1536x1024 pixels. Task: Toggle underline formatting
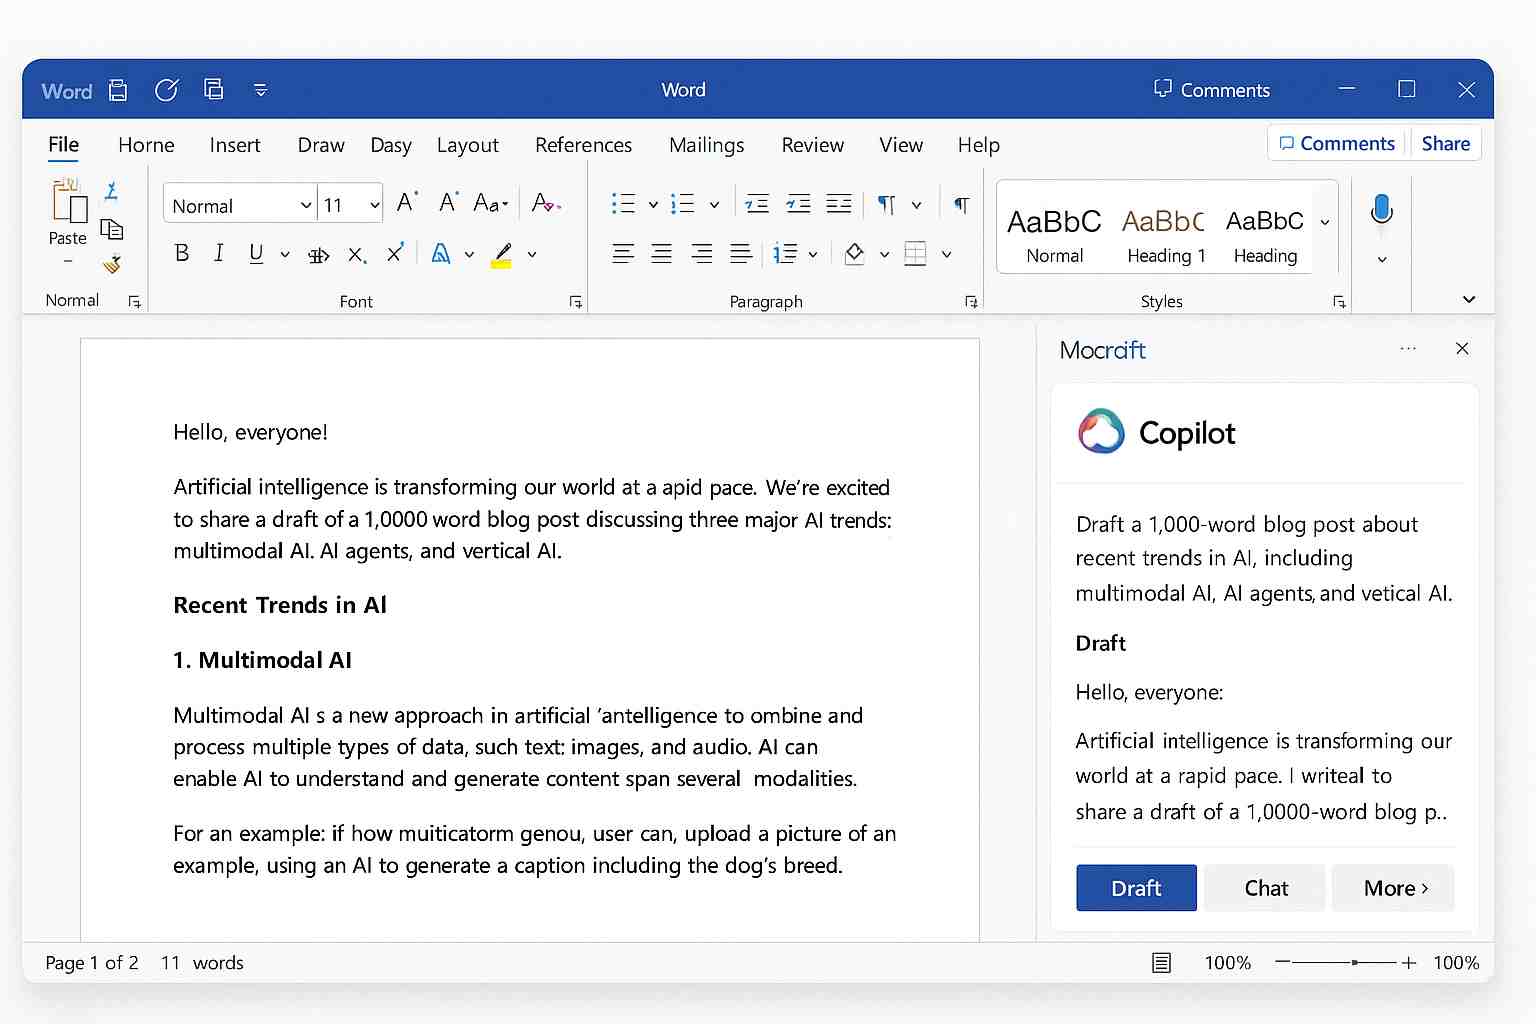256,253
